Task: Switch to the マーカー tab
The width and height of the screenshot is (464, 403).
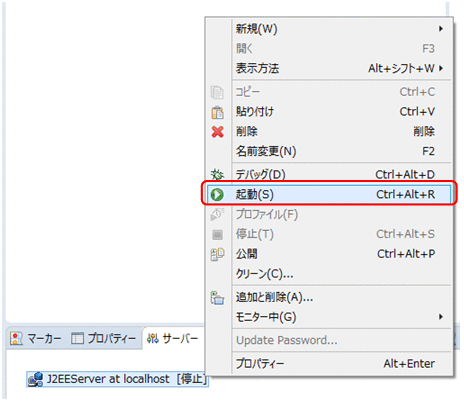Action: pos(36,339)
